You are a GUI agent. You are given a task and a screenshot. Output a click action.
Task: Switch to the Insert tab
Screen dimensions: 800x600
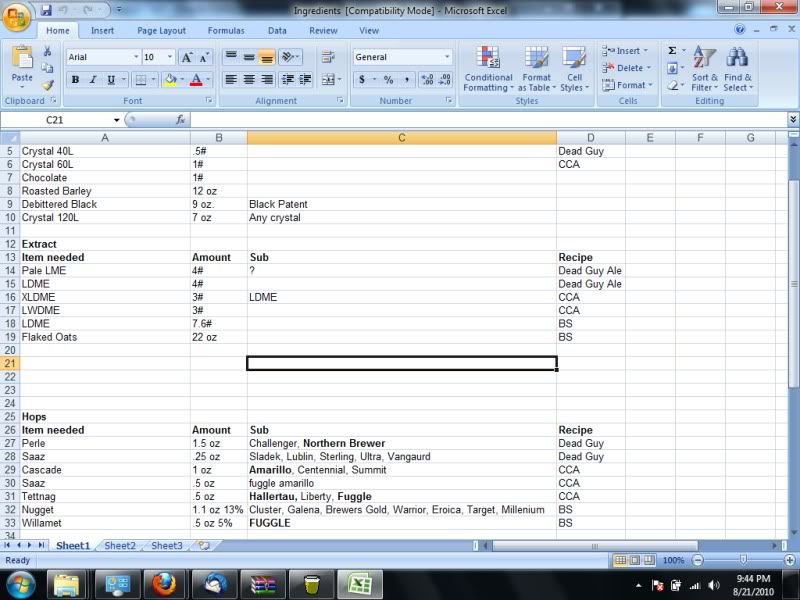pos(103,31)
